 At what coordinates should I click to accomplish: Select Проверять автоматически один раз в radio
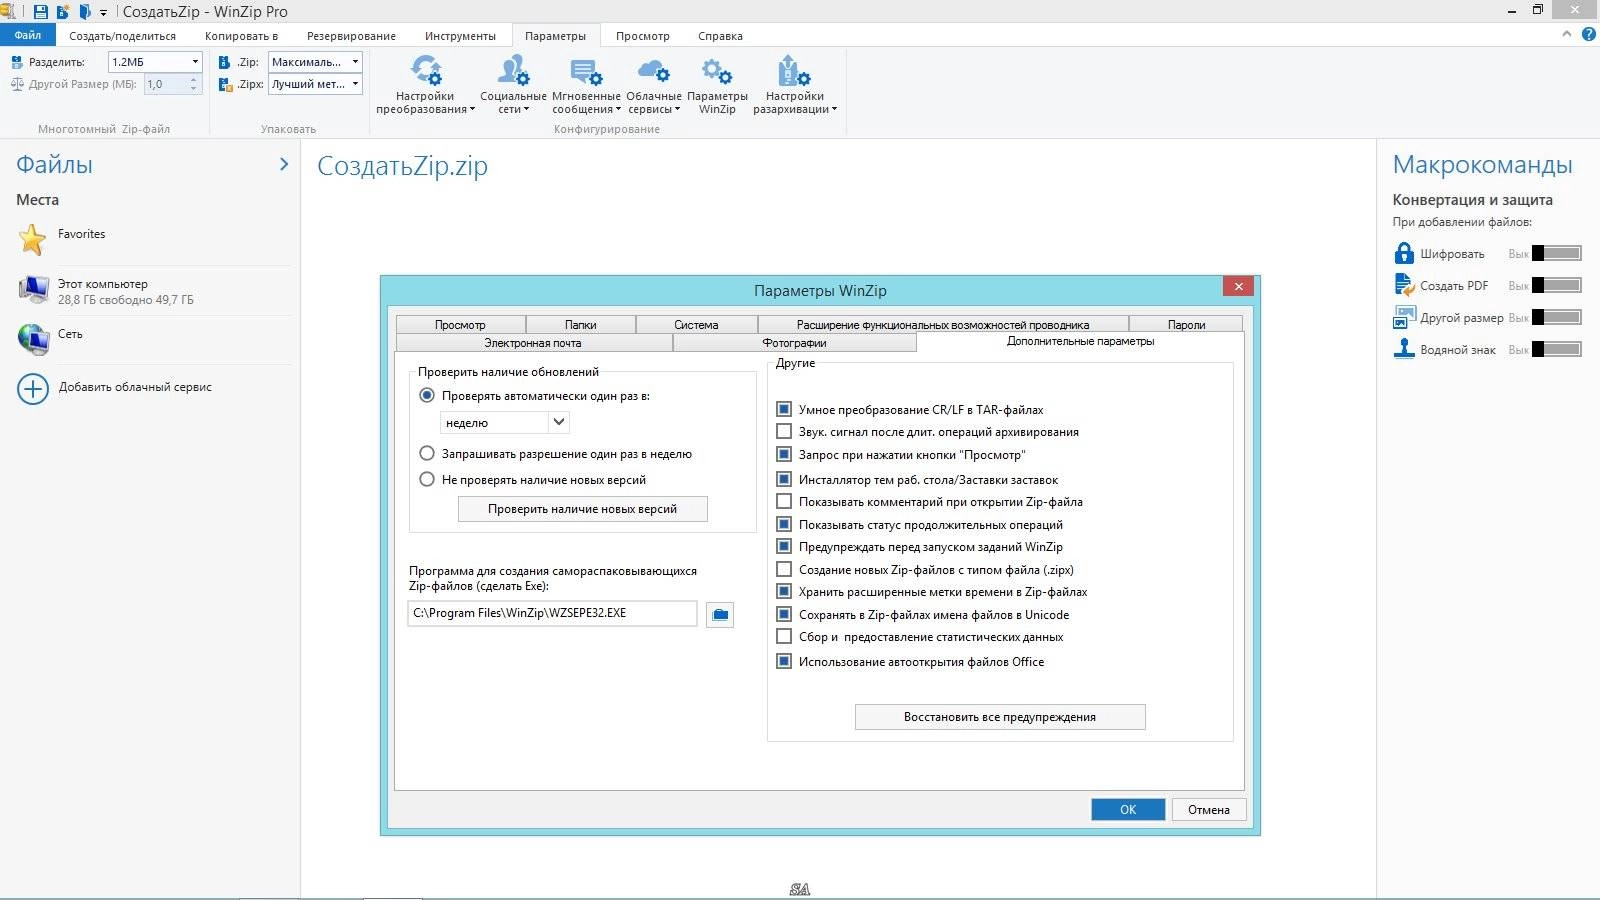[x=427, y=396]
